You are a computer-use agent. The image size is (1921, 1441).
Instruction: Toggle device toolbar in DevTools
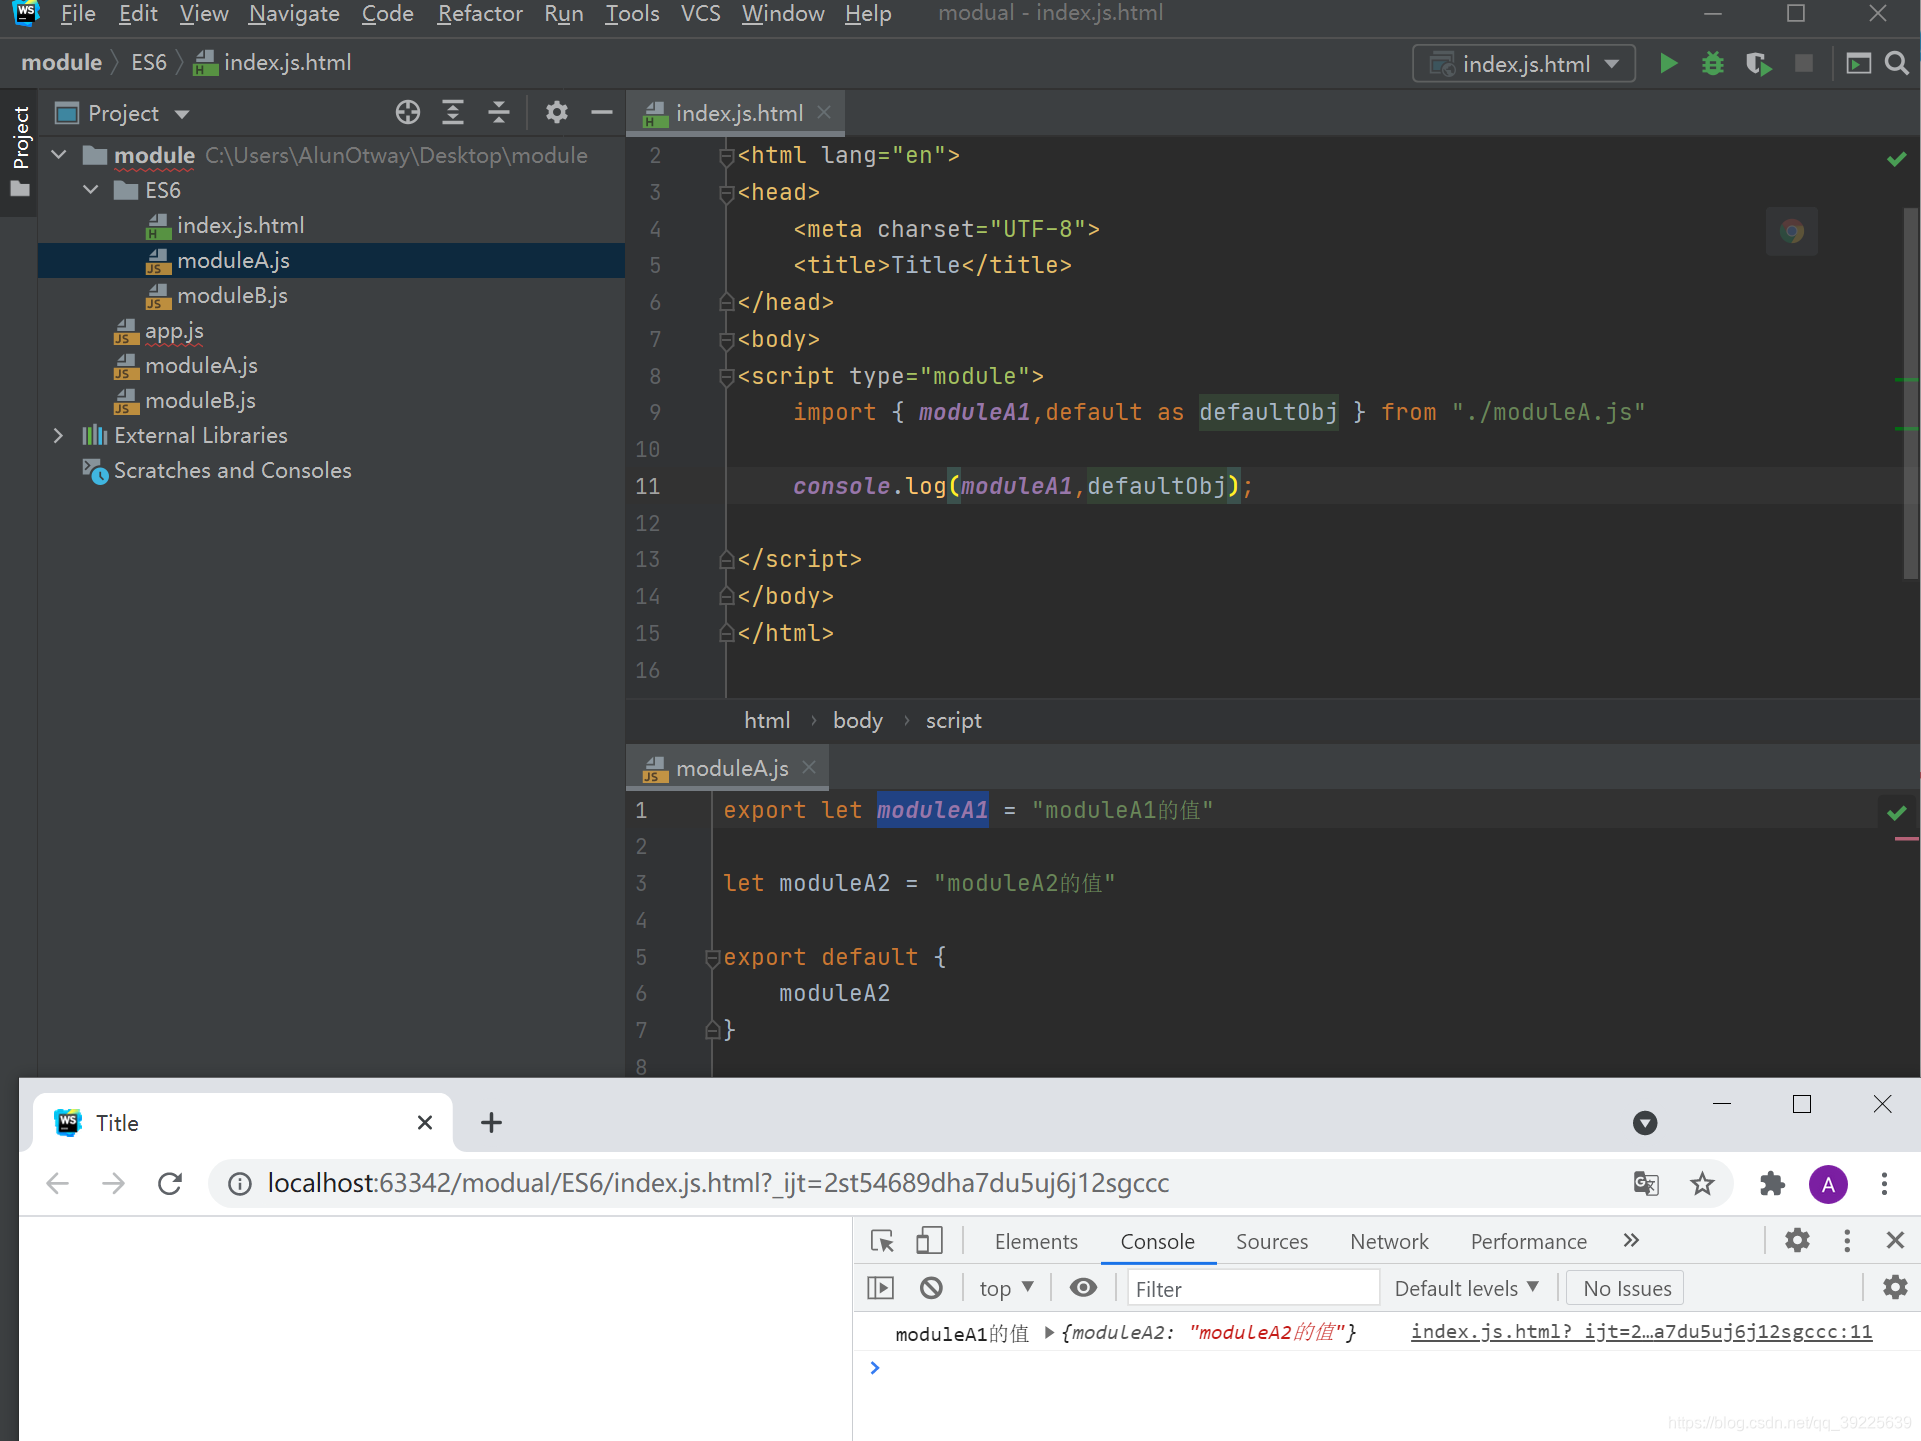929,1241
